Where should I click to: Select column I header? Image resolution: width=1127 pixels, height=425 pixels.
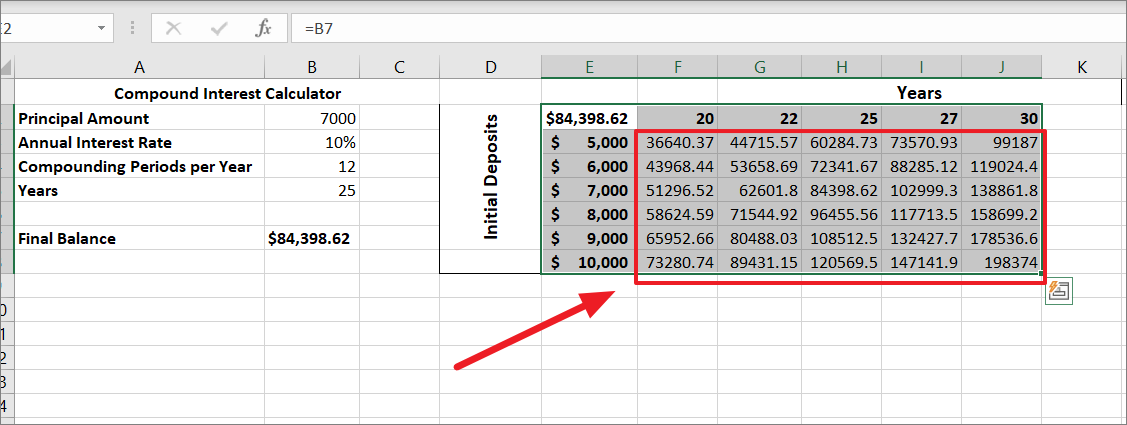tap(922, 68)
